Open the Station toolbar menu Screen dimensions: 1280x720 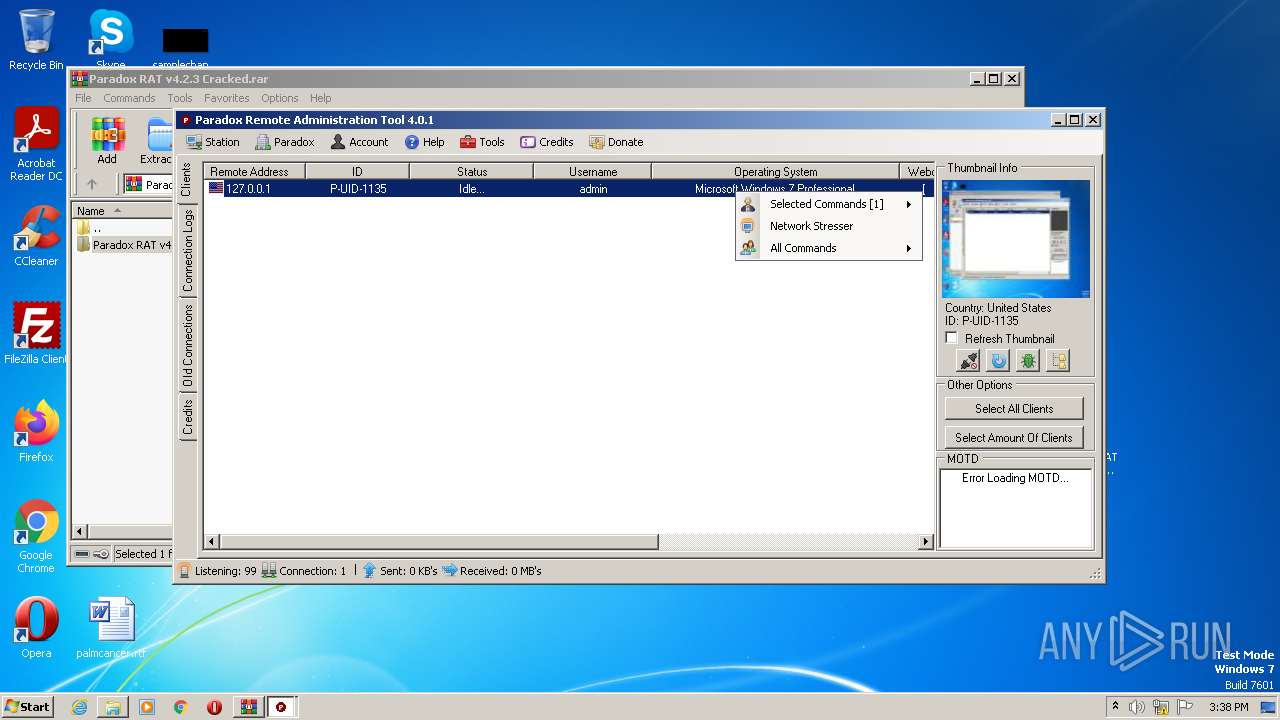pyautogui.click(x=213, y=142)
